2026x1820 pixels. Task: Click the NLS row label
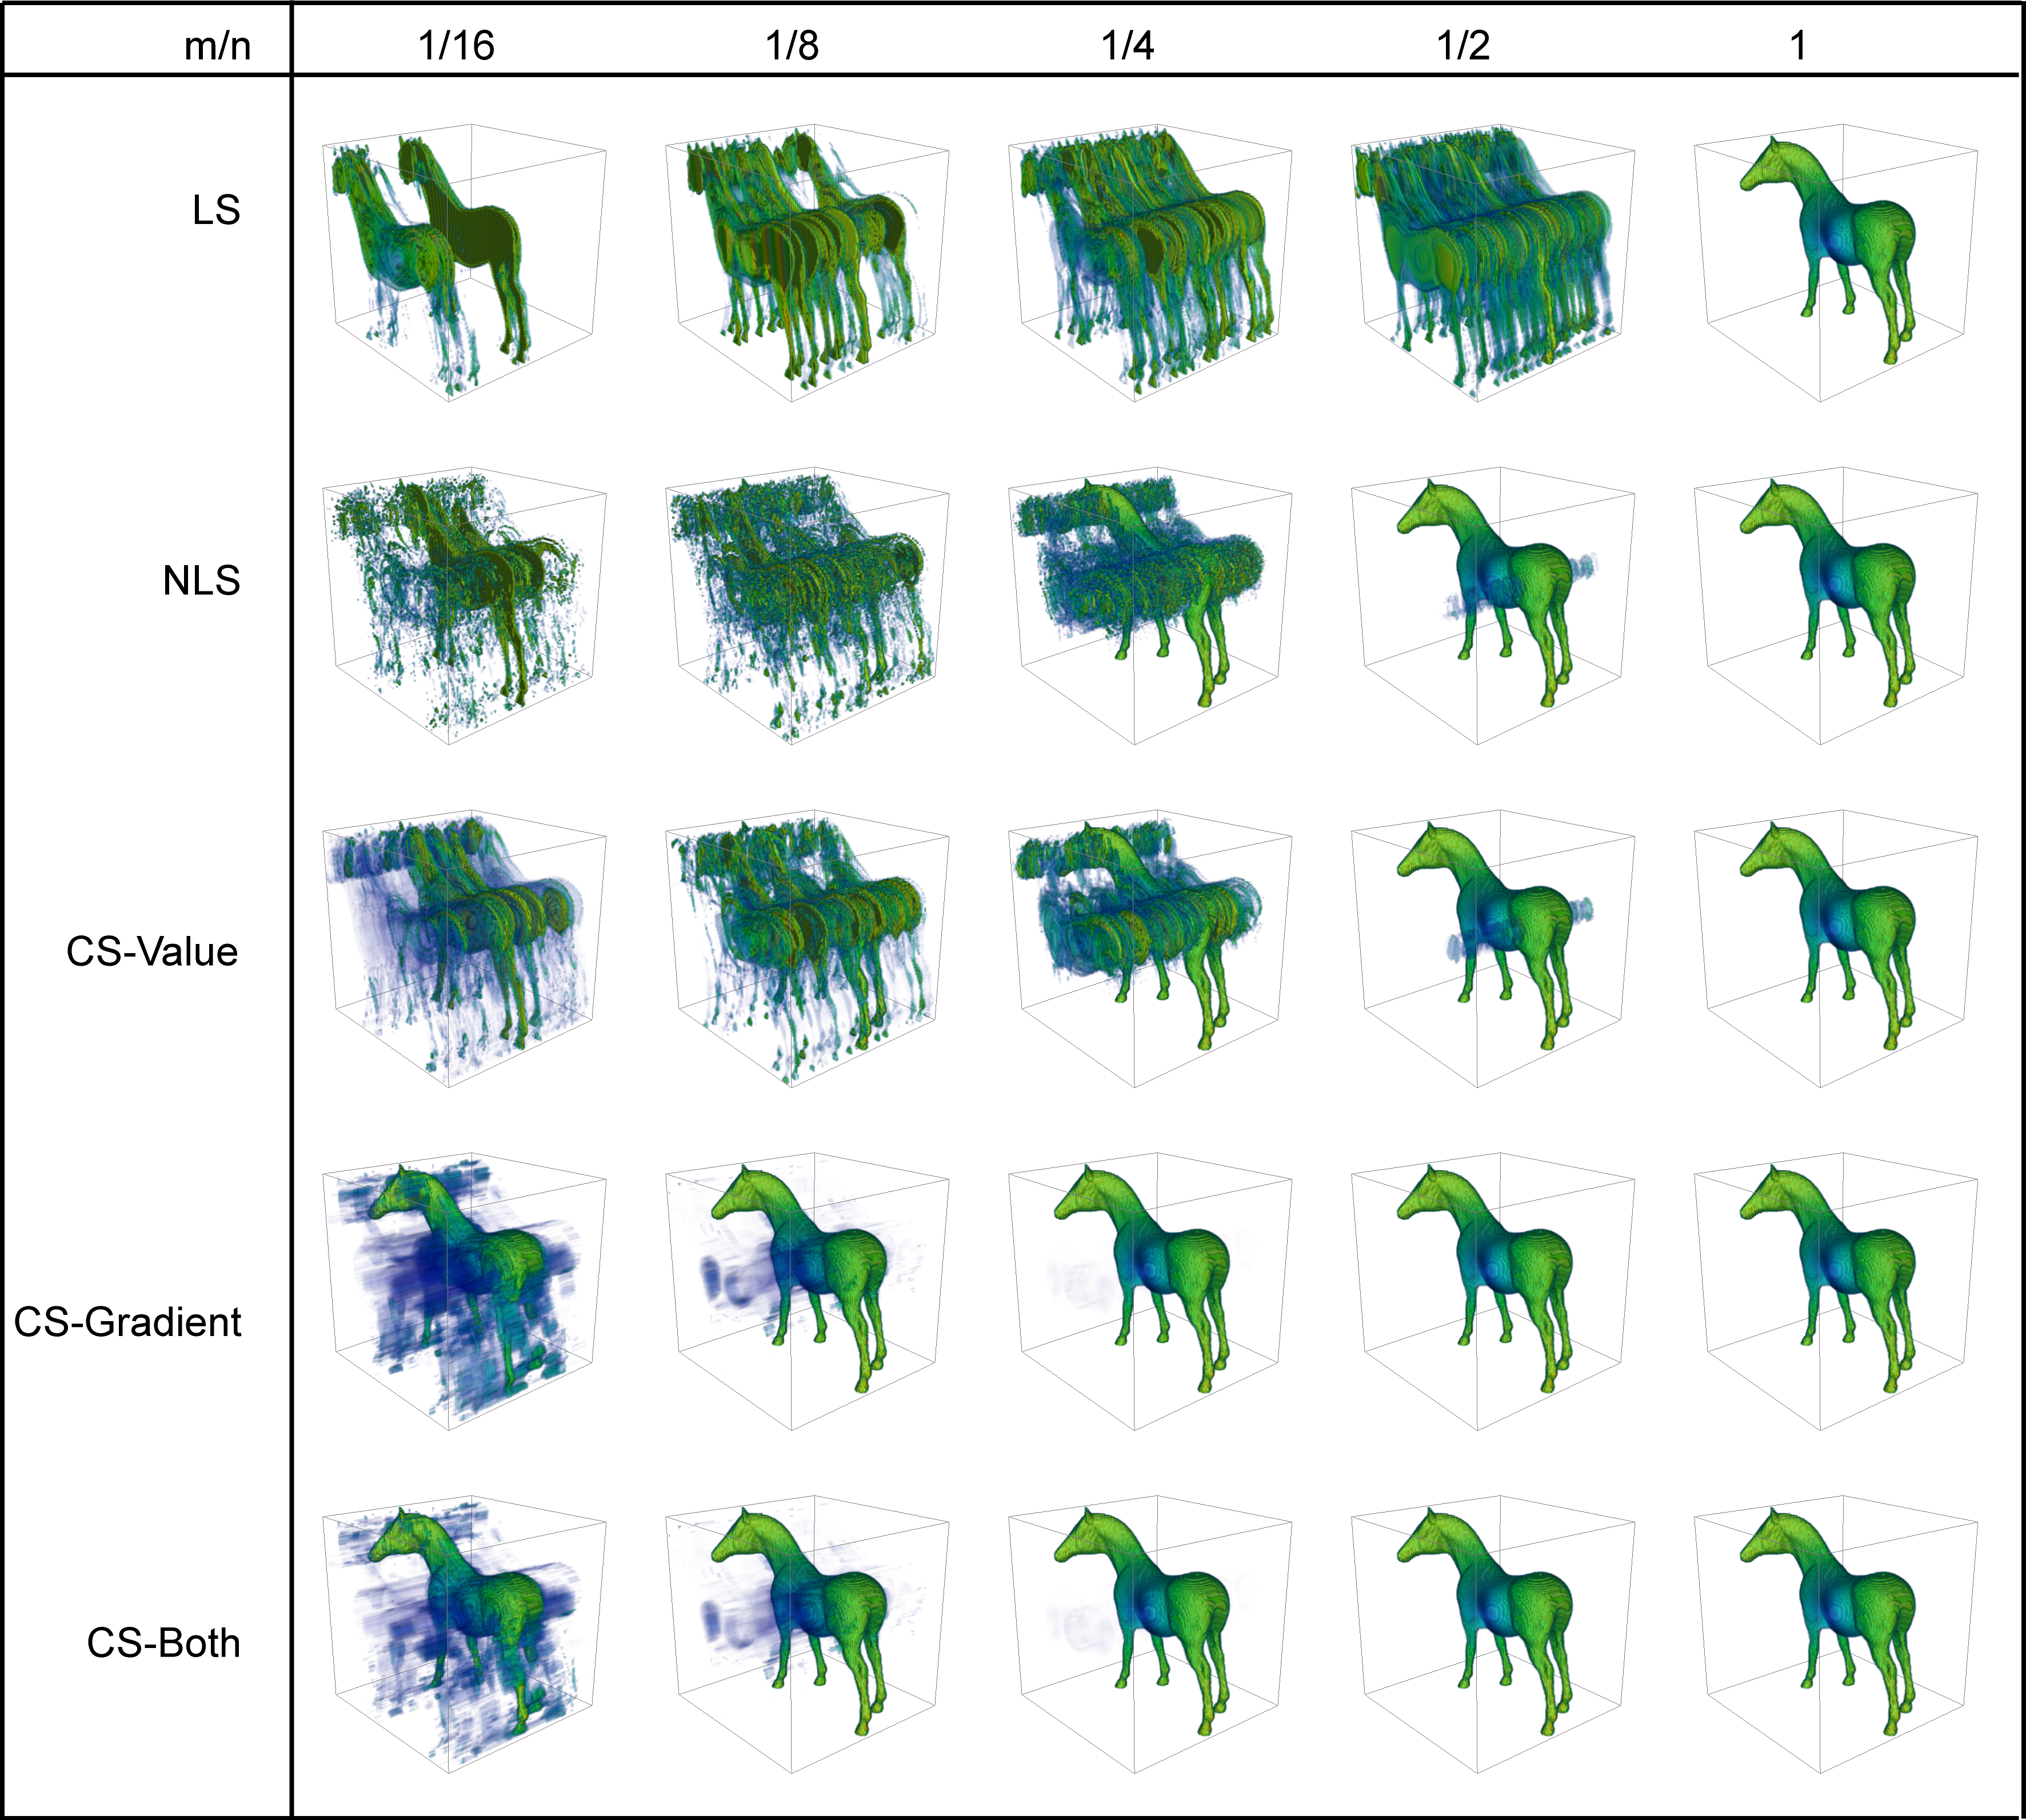point(201,581)
